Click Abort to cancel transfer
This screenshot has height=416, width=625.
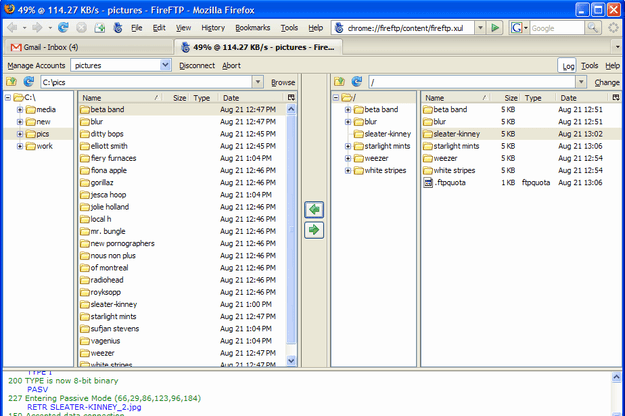231,65
